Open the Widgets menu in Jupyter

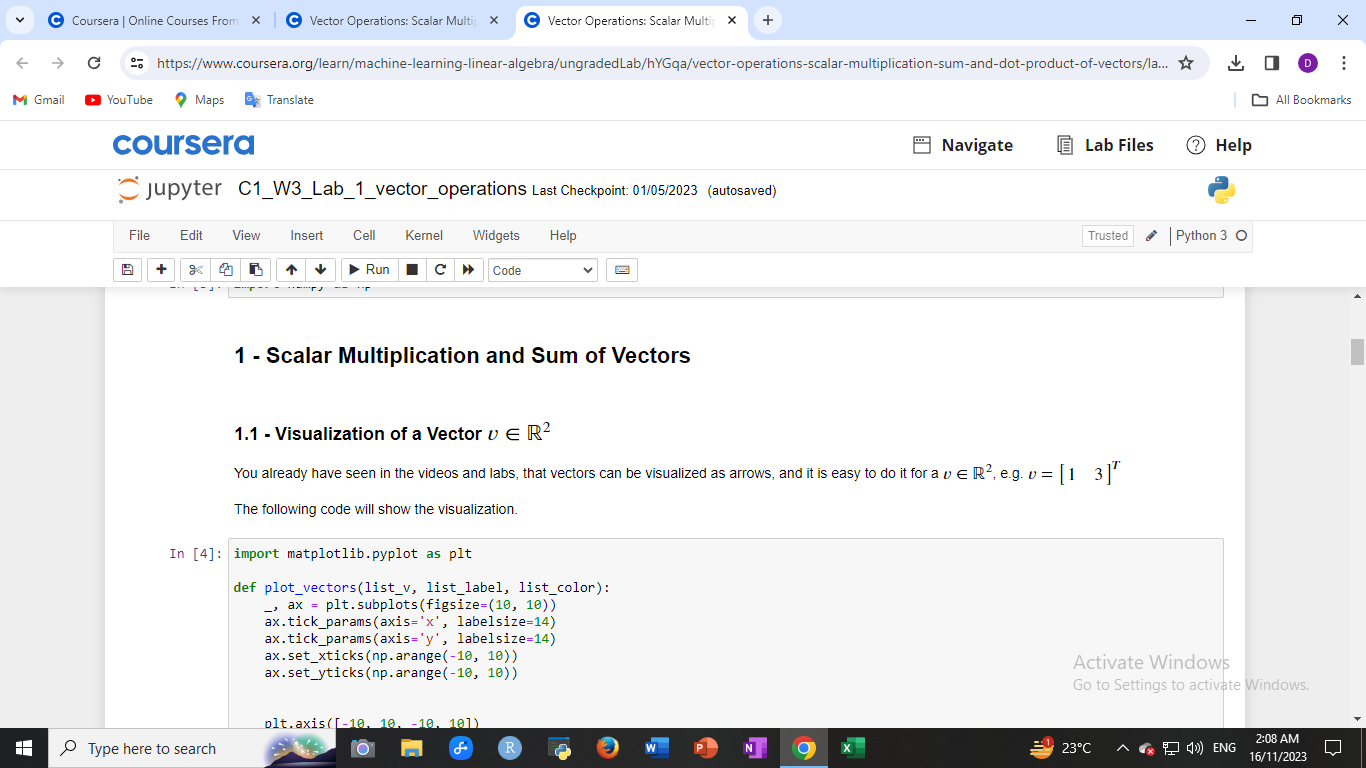(496, 236)
